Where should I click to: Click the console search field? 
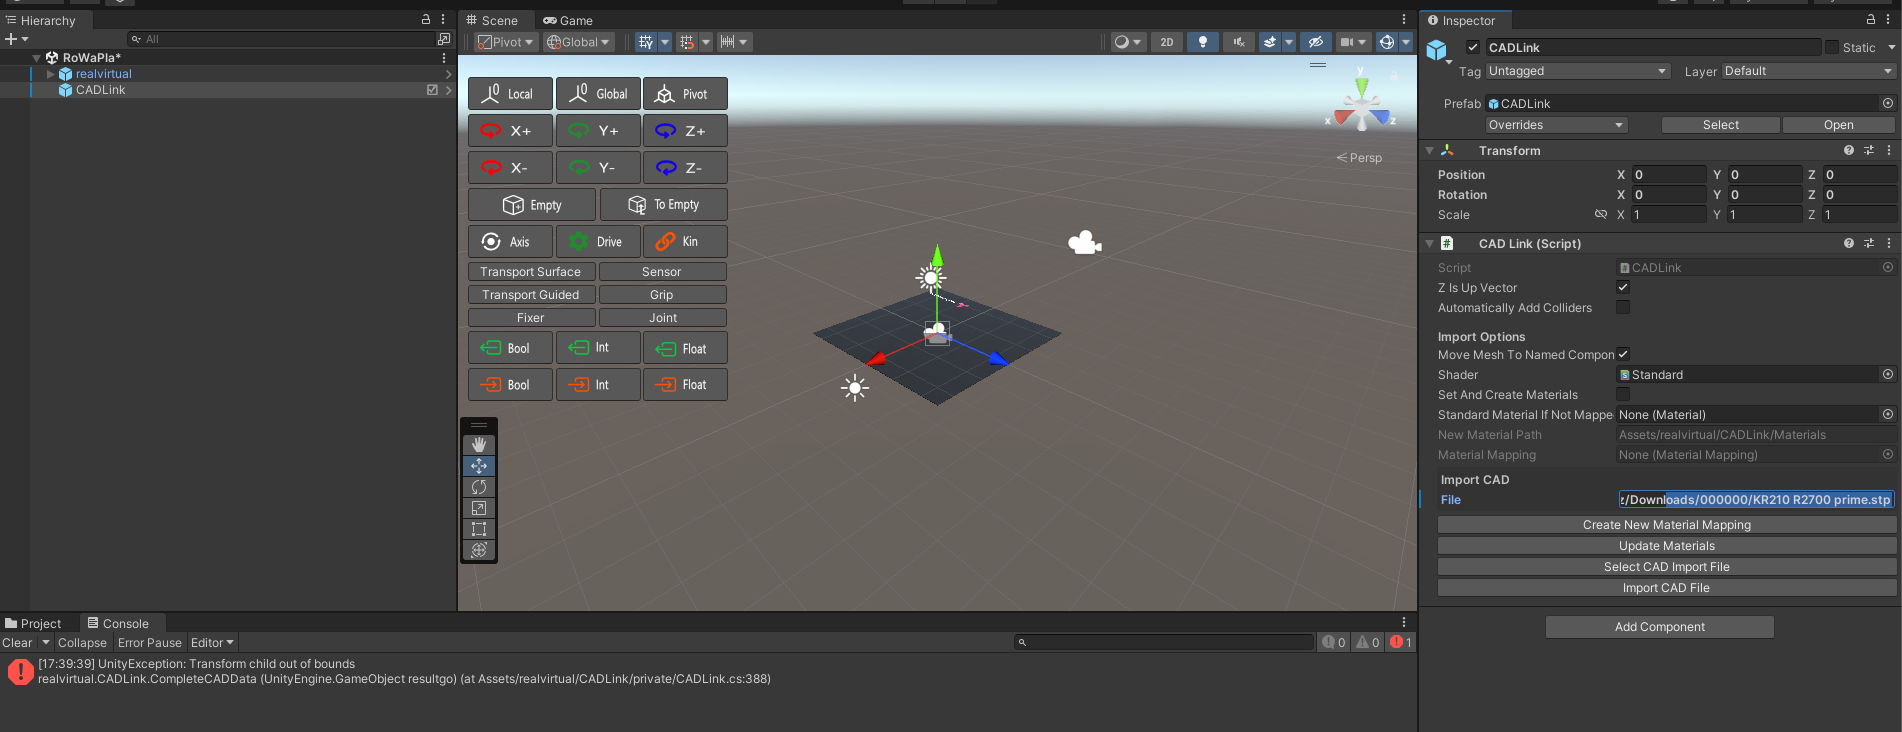1163,643
